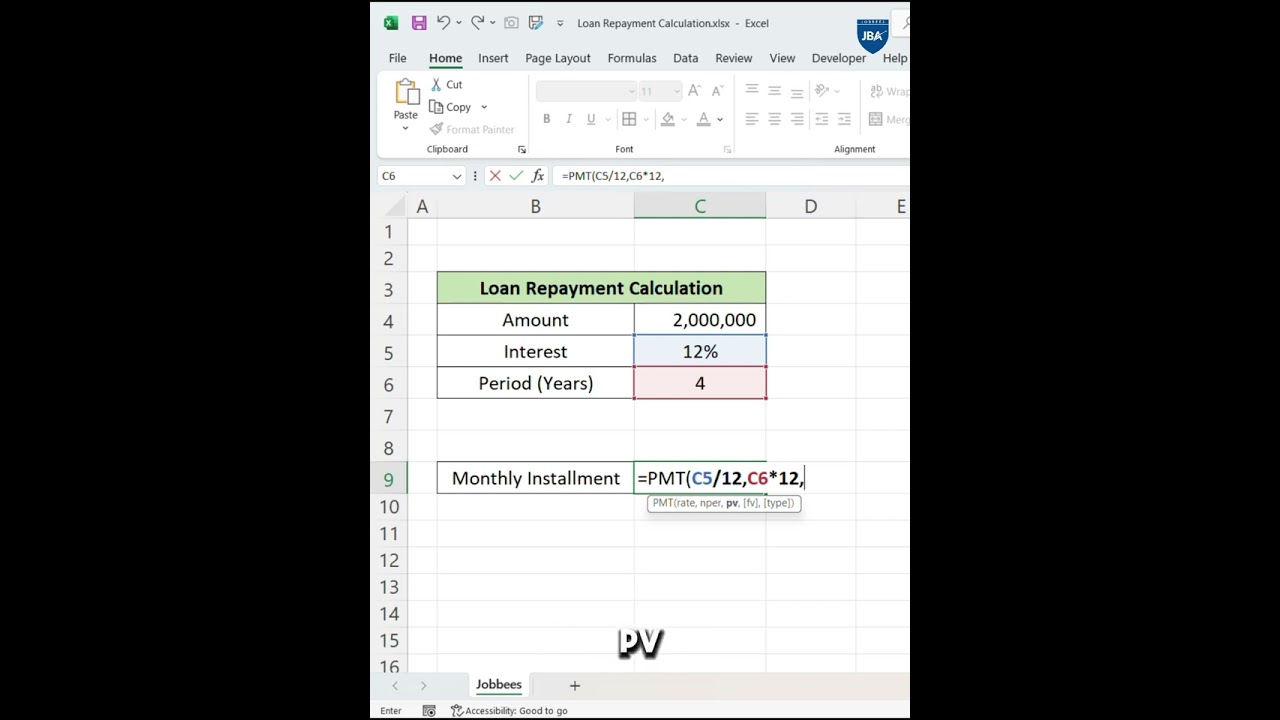
Task: Click the Name Box showing C6
Action: click(414, 176)
